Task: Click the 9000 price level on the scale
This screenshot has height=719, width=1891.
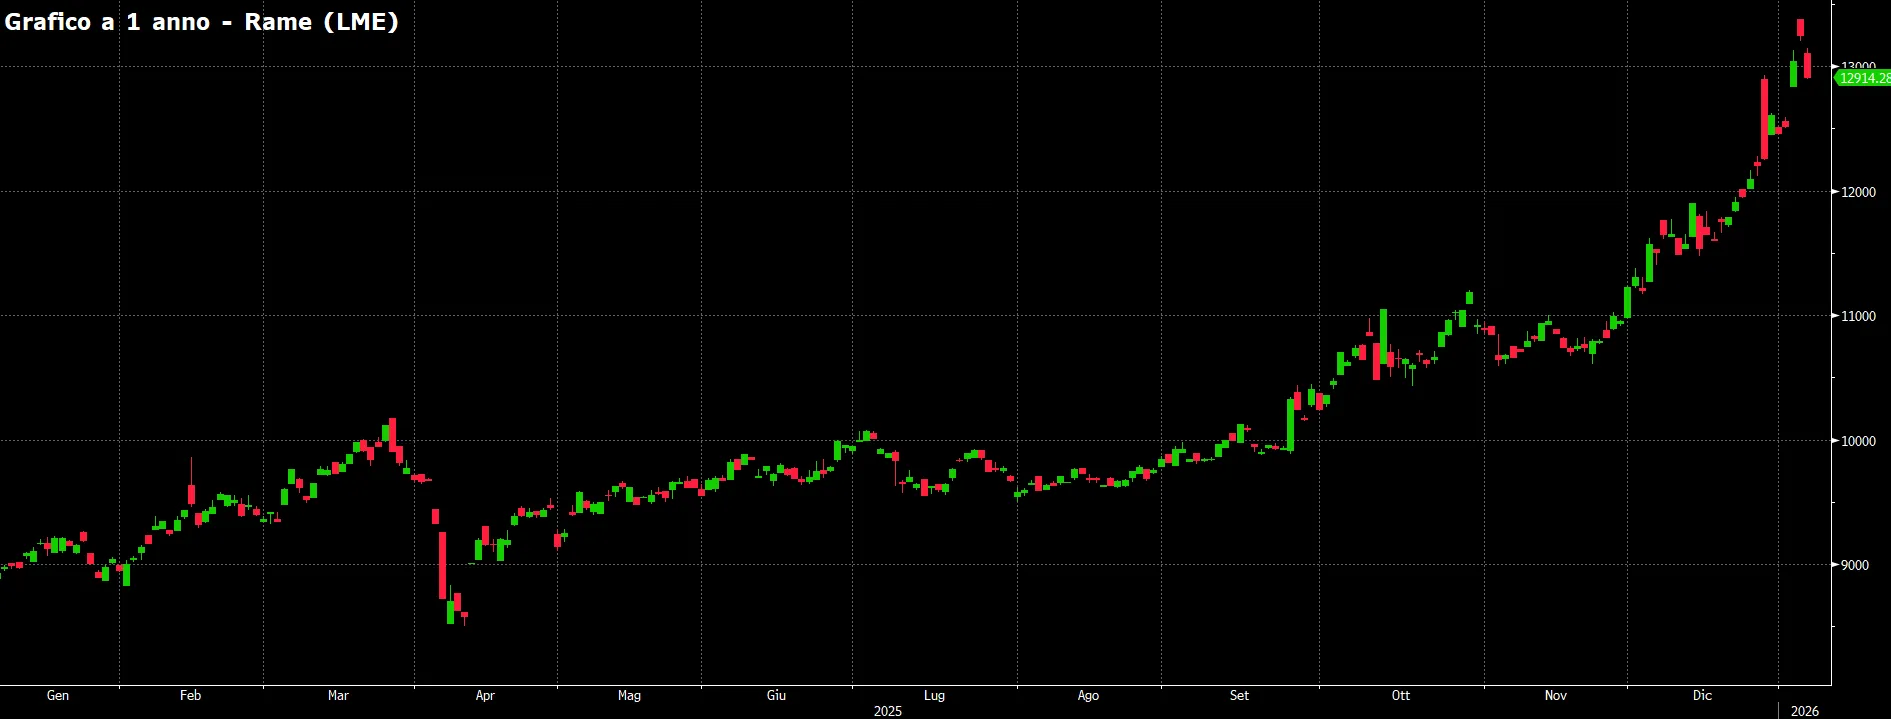Action: 1855,565
